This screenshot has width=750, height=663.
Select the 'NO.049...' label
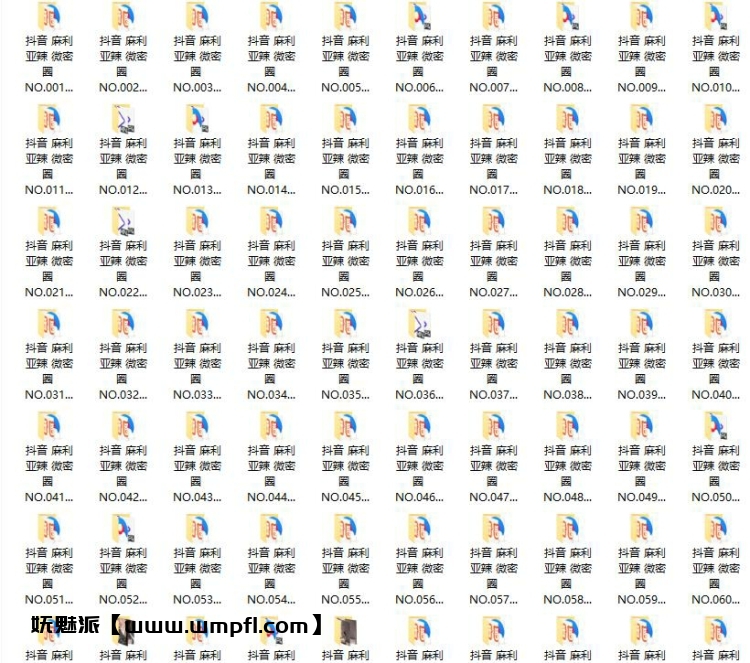(642, 497)
